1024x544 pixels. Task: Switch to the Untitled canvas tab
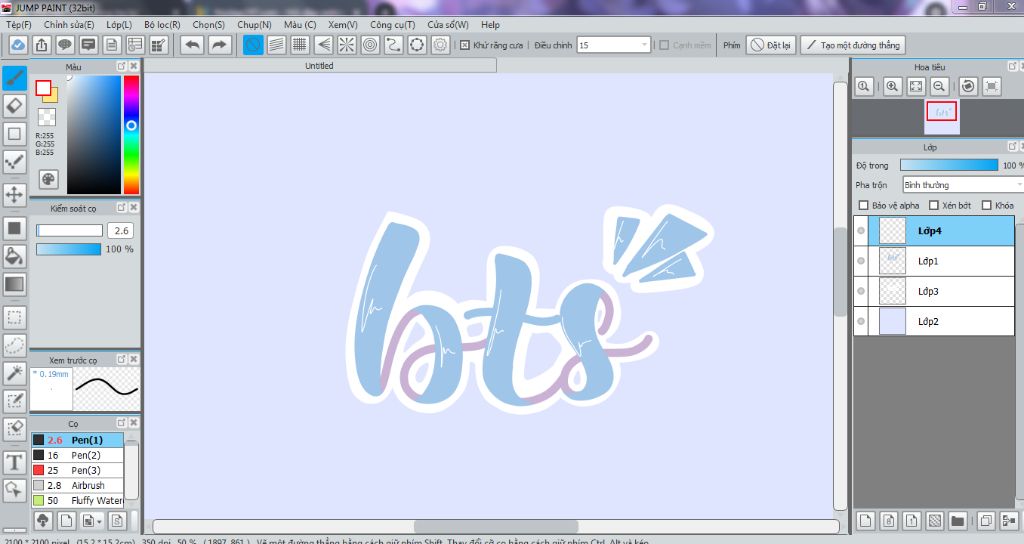(319, 66)
